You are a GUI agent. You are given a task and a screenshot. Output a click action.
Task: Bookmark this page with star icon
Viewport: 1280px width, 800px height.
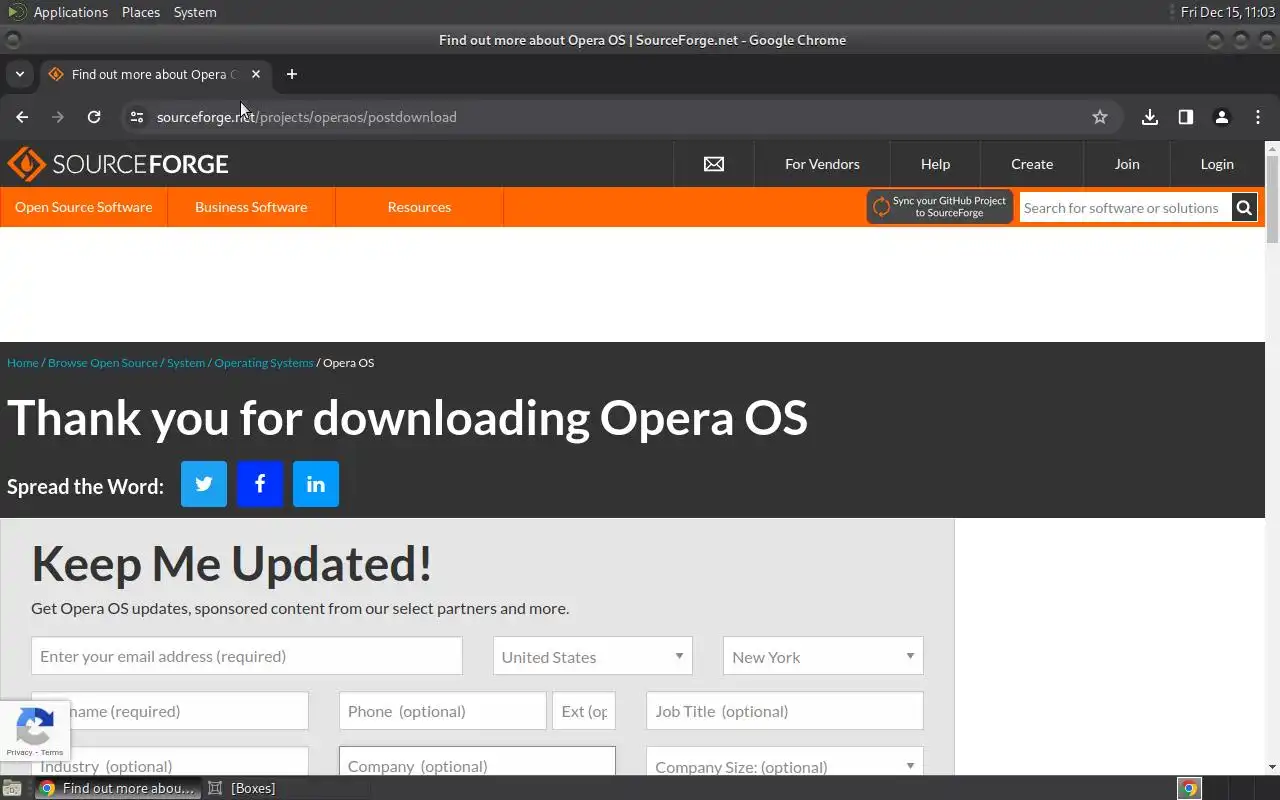1100,117
